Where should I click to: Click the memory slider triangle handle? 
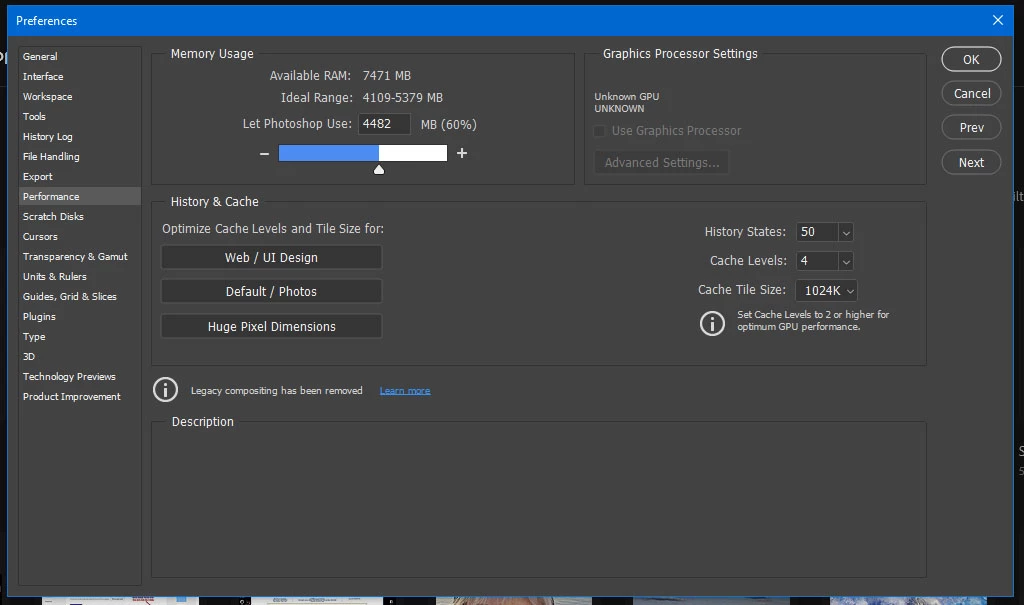[x=379, y=170]
